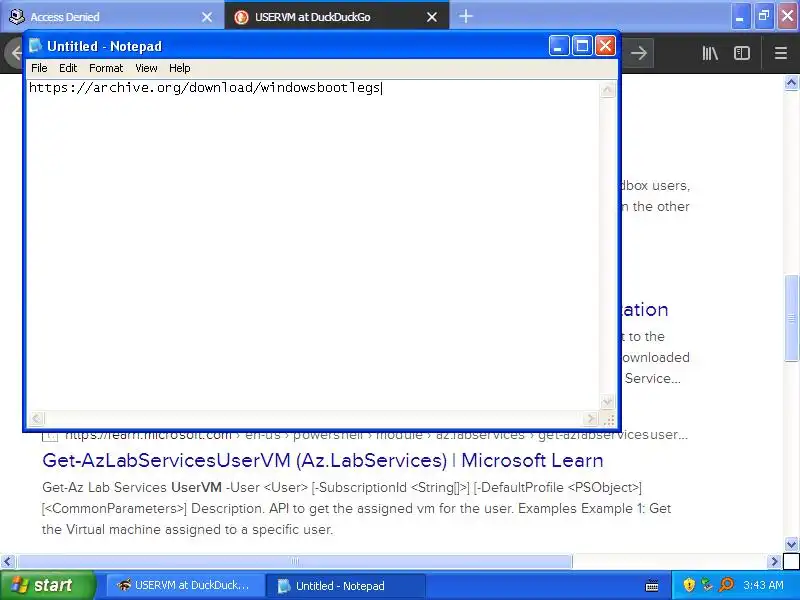Click the Safely Remove Hardware tray icon
This screenshot has height=600, width=800.
pos(707,585)
